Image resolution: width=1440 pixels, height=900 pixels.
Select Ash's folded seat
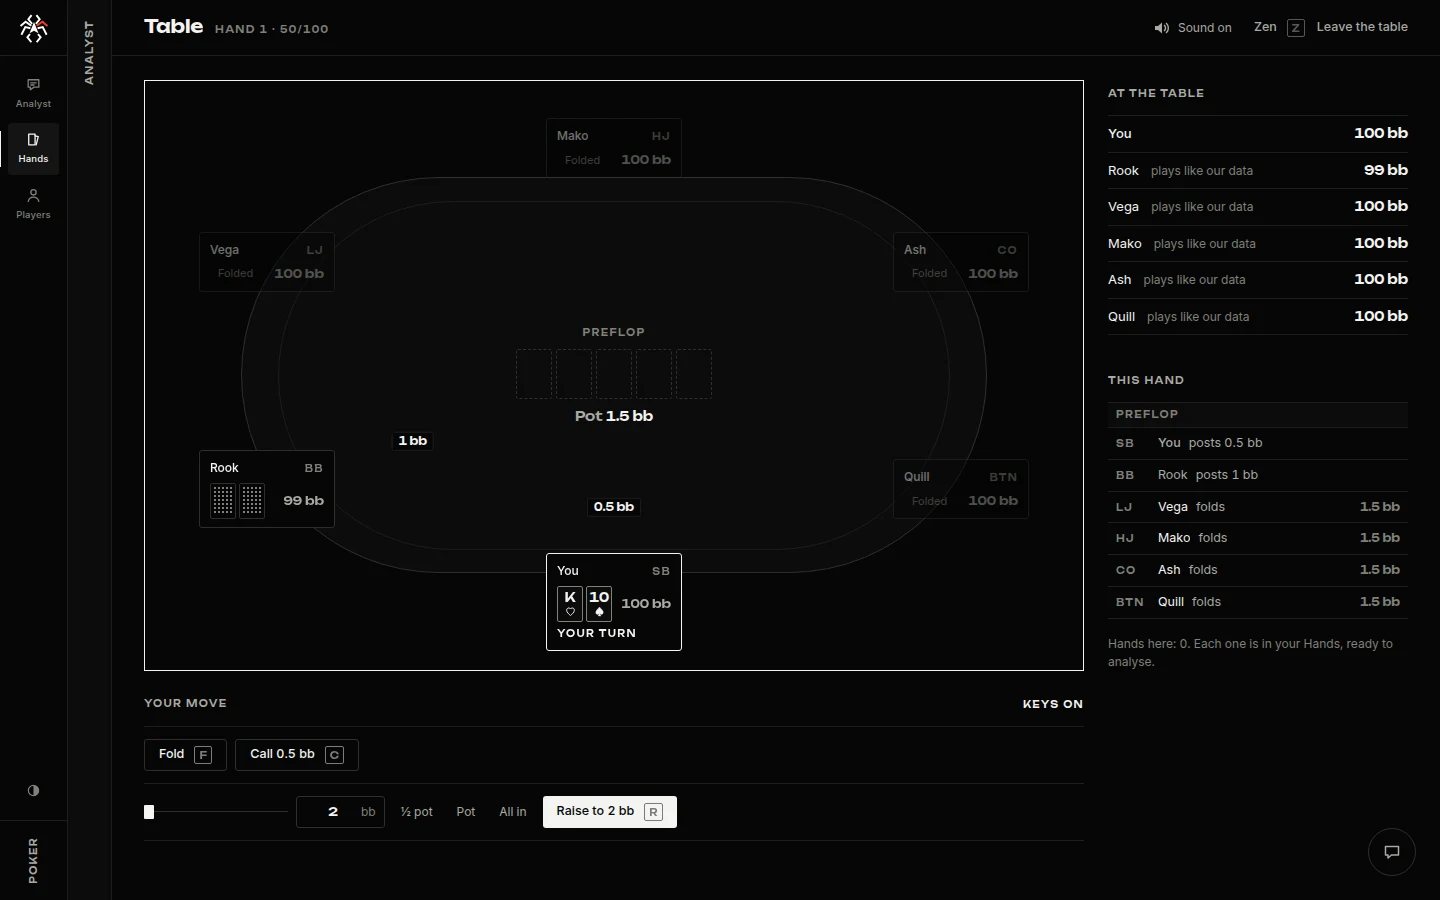tap(961, 262)
